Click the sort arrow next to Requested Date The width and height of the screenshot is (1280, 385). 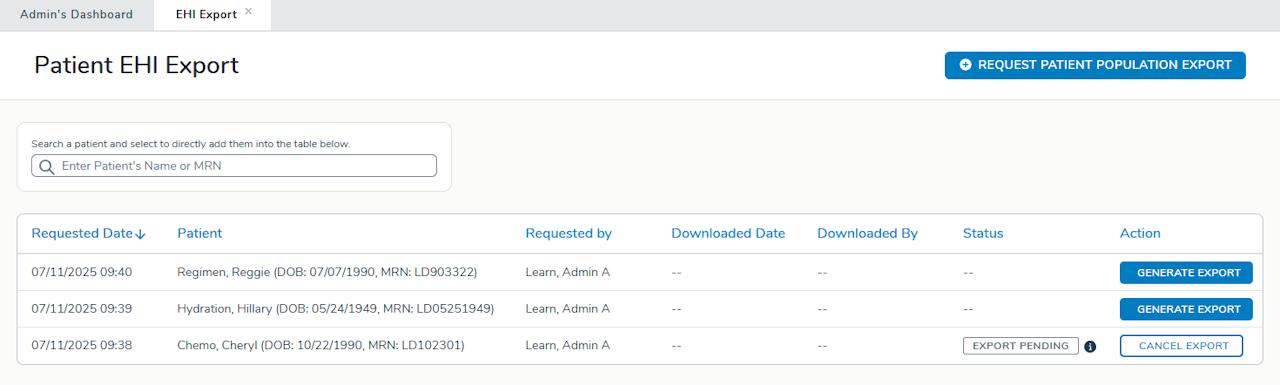pos(141,234)
